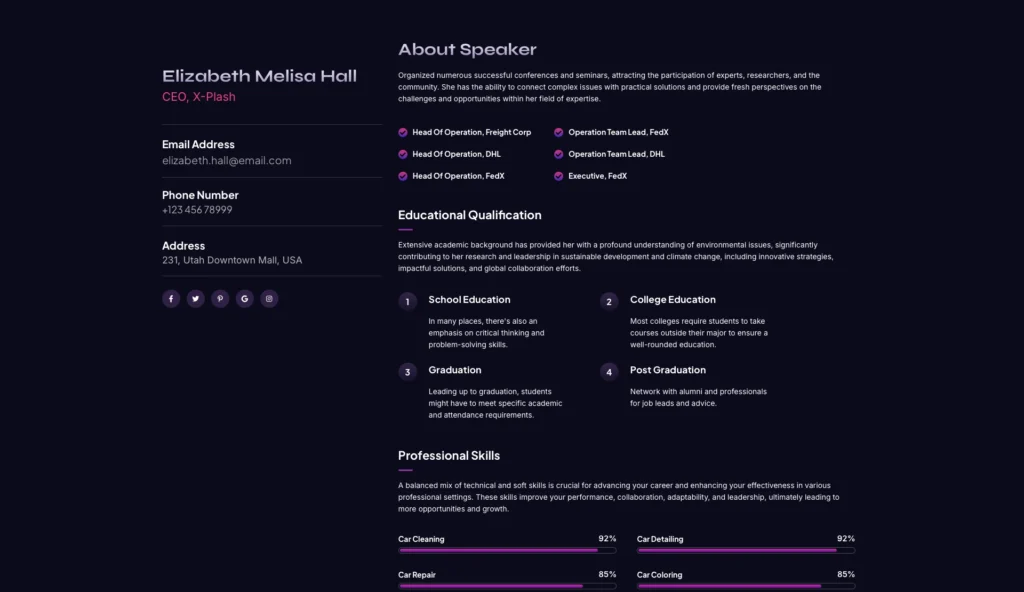
Task: Click the Elizabeth Melisa Hall name heading
Action: point(259,76)
